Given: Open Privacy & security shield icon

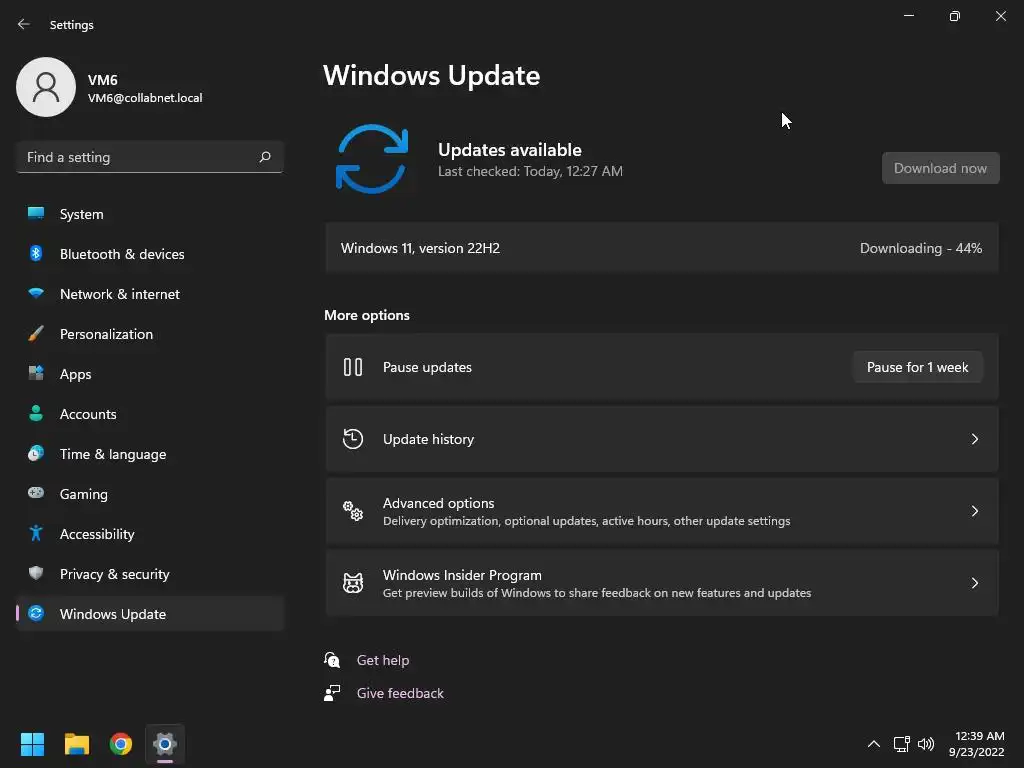Looking at the screenshot, I should (36, 573).
